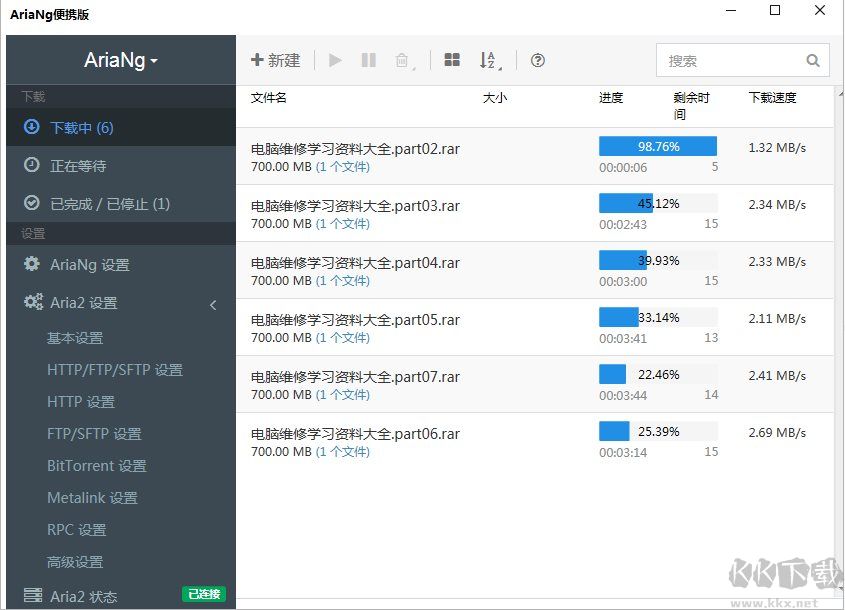The width and height of the screenshot is (845, 610).
Task: Click the 搜索 search input field
Action: [x=730, y=60]
